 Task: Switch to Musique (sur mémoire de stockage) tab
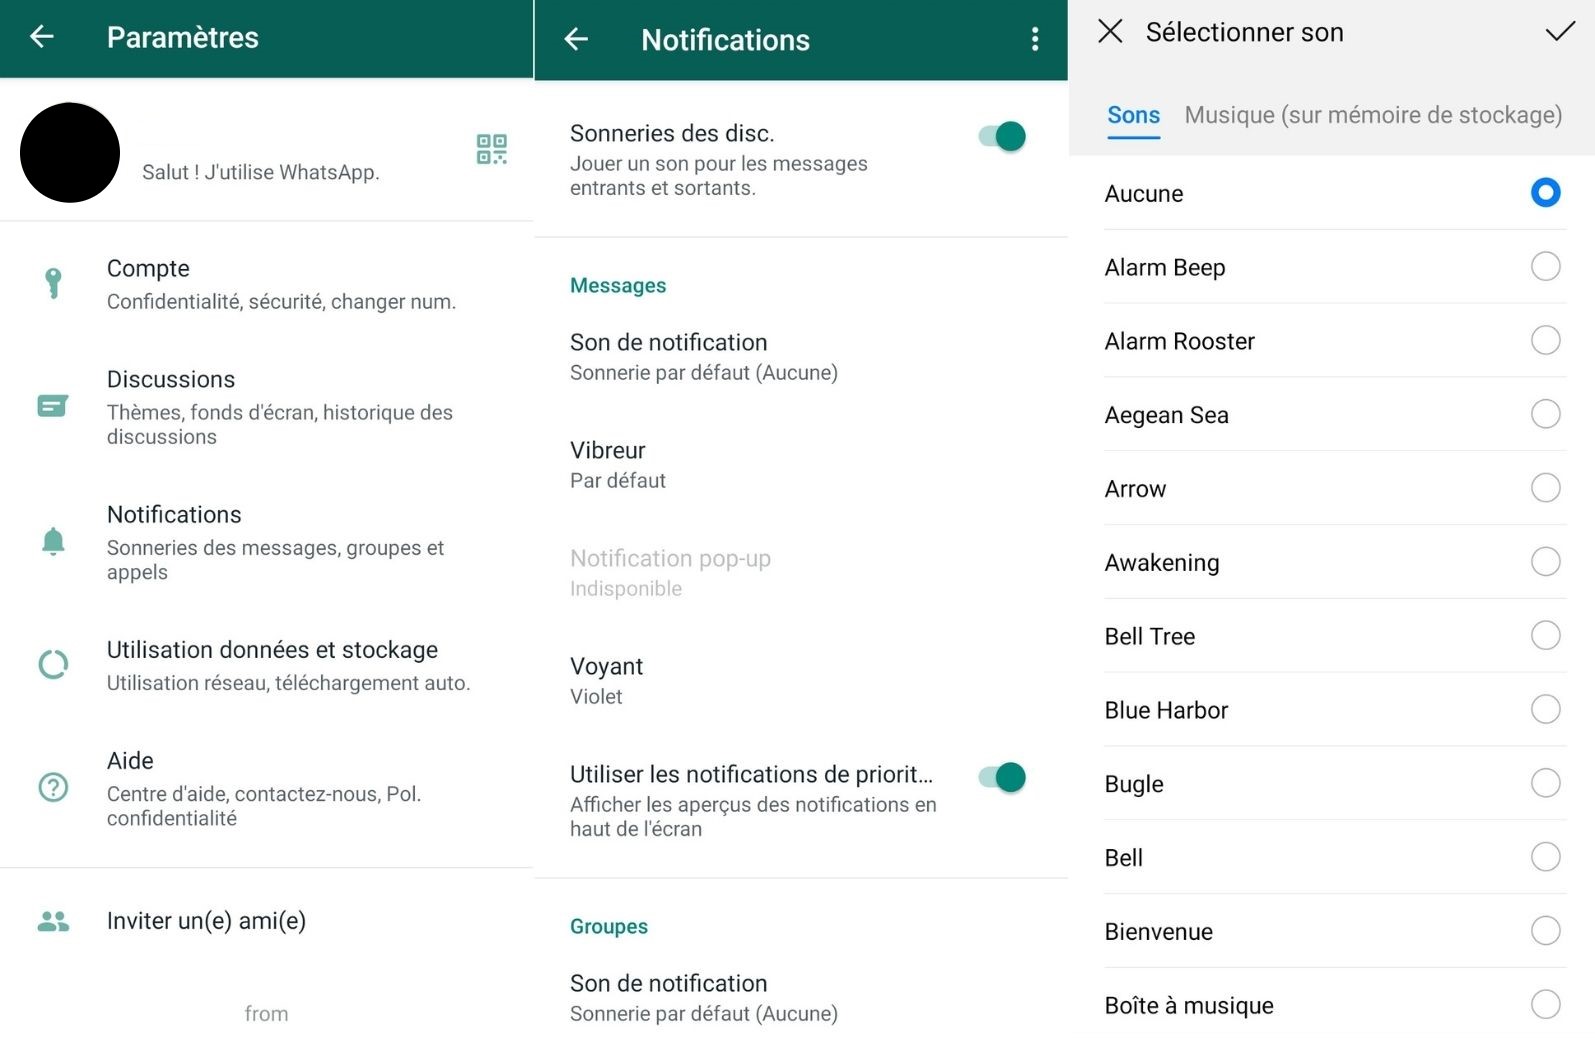pos(1373,115)
